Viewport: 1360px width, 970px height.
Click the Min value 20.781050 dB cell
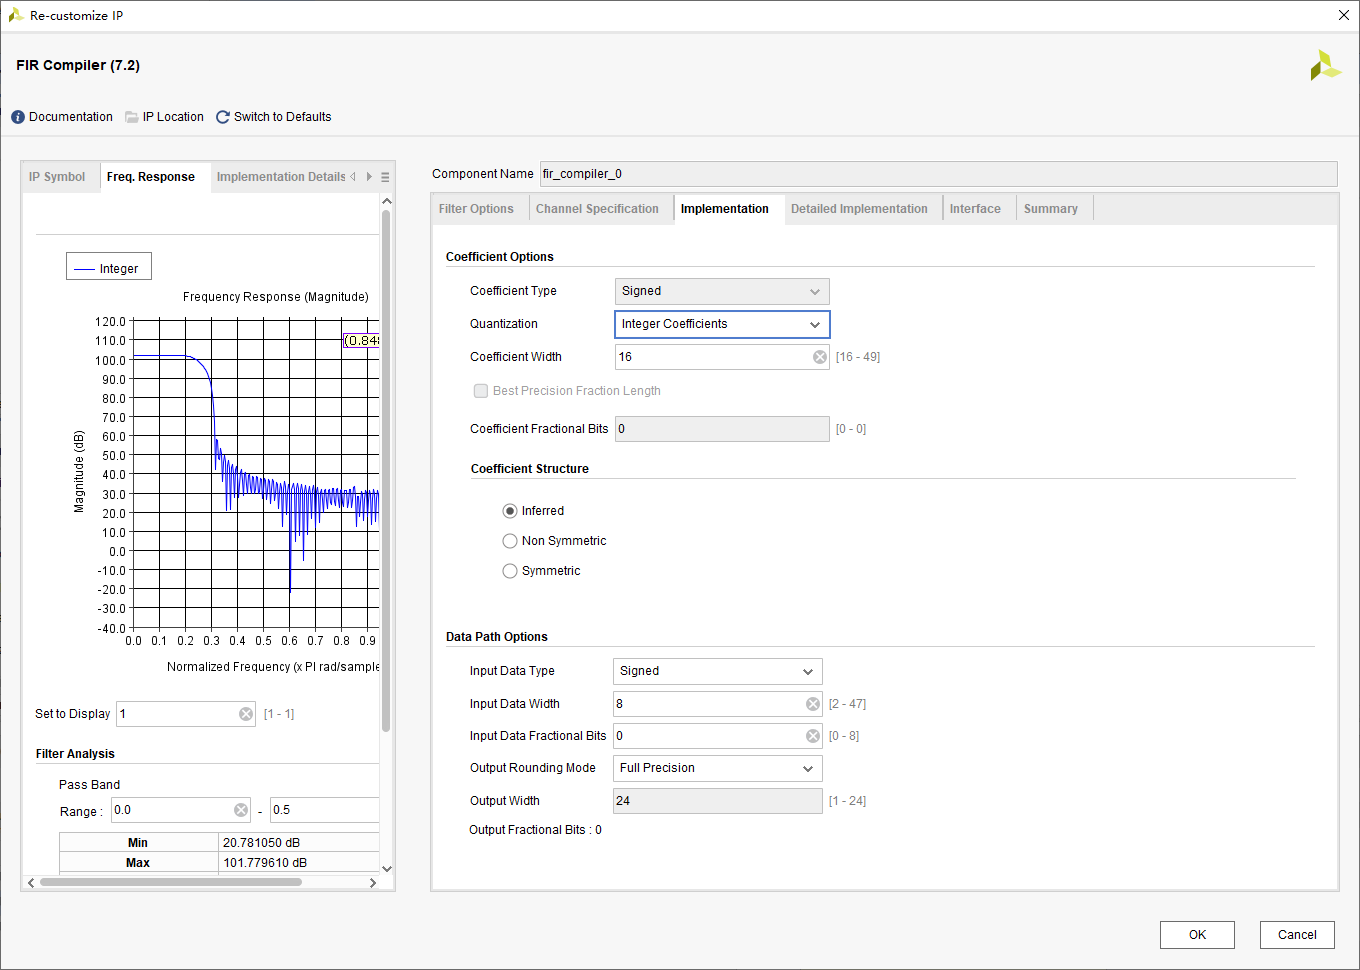tap(299, 843)
